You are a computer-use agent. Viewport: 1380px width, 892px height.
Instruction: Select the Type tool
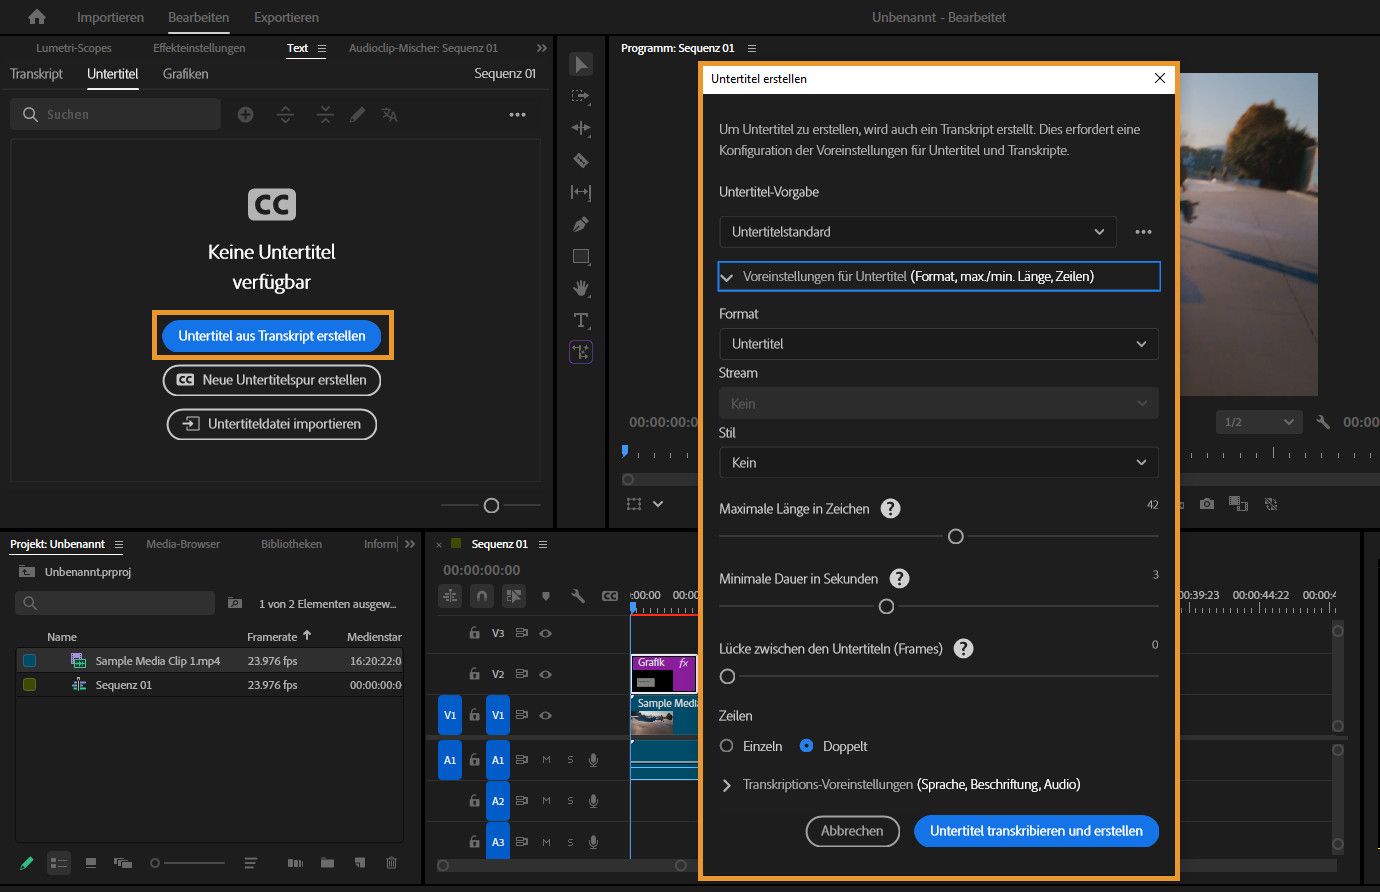581,320
